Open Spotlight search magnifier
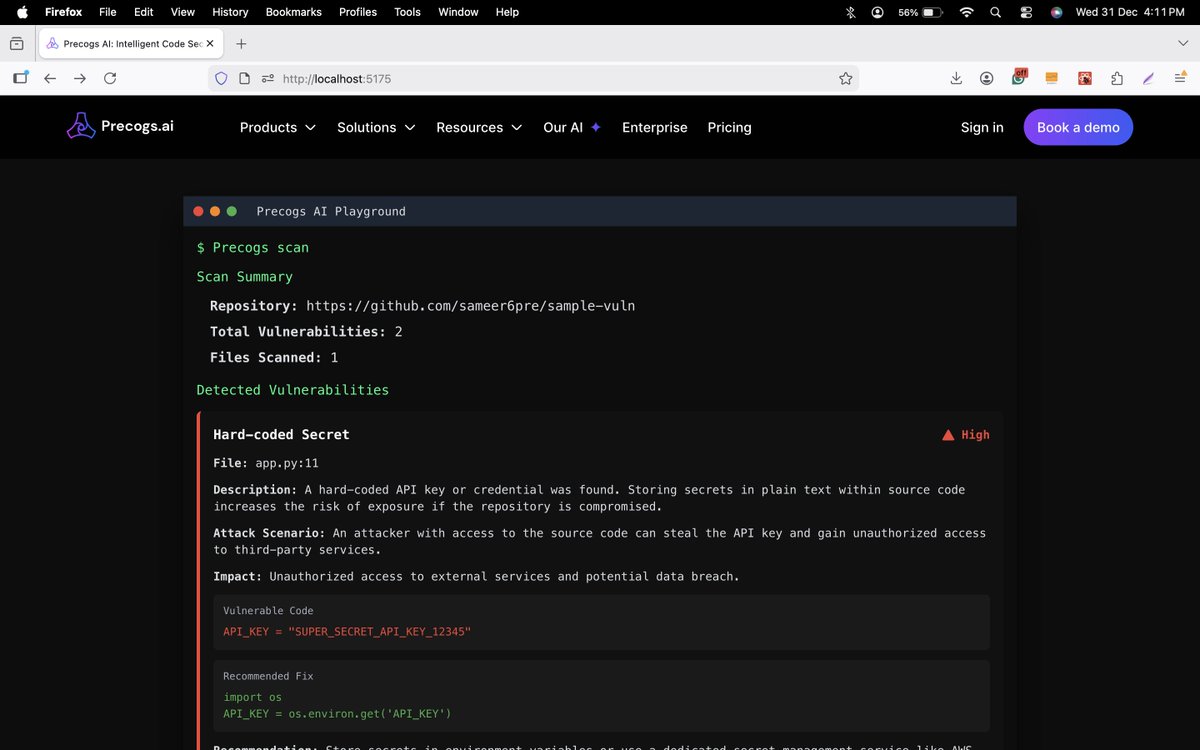The width and height of the screenshot is (1200, 750). (x=995, y=12)
